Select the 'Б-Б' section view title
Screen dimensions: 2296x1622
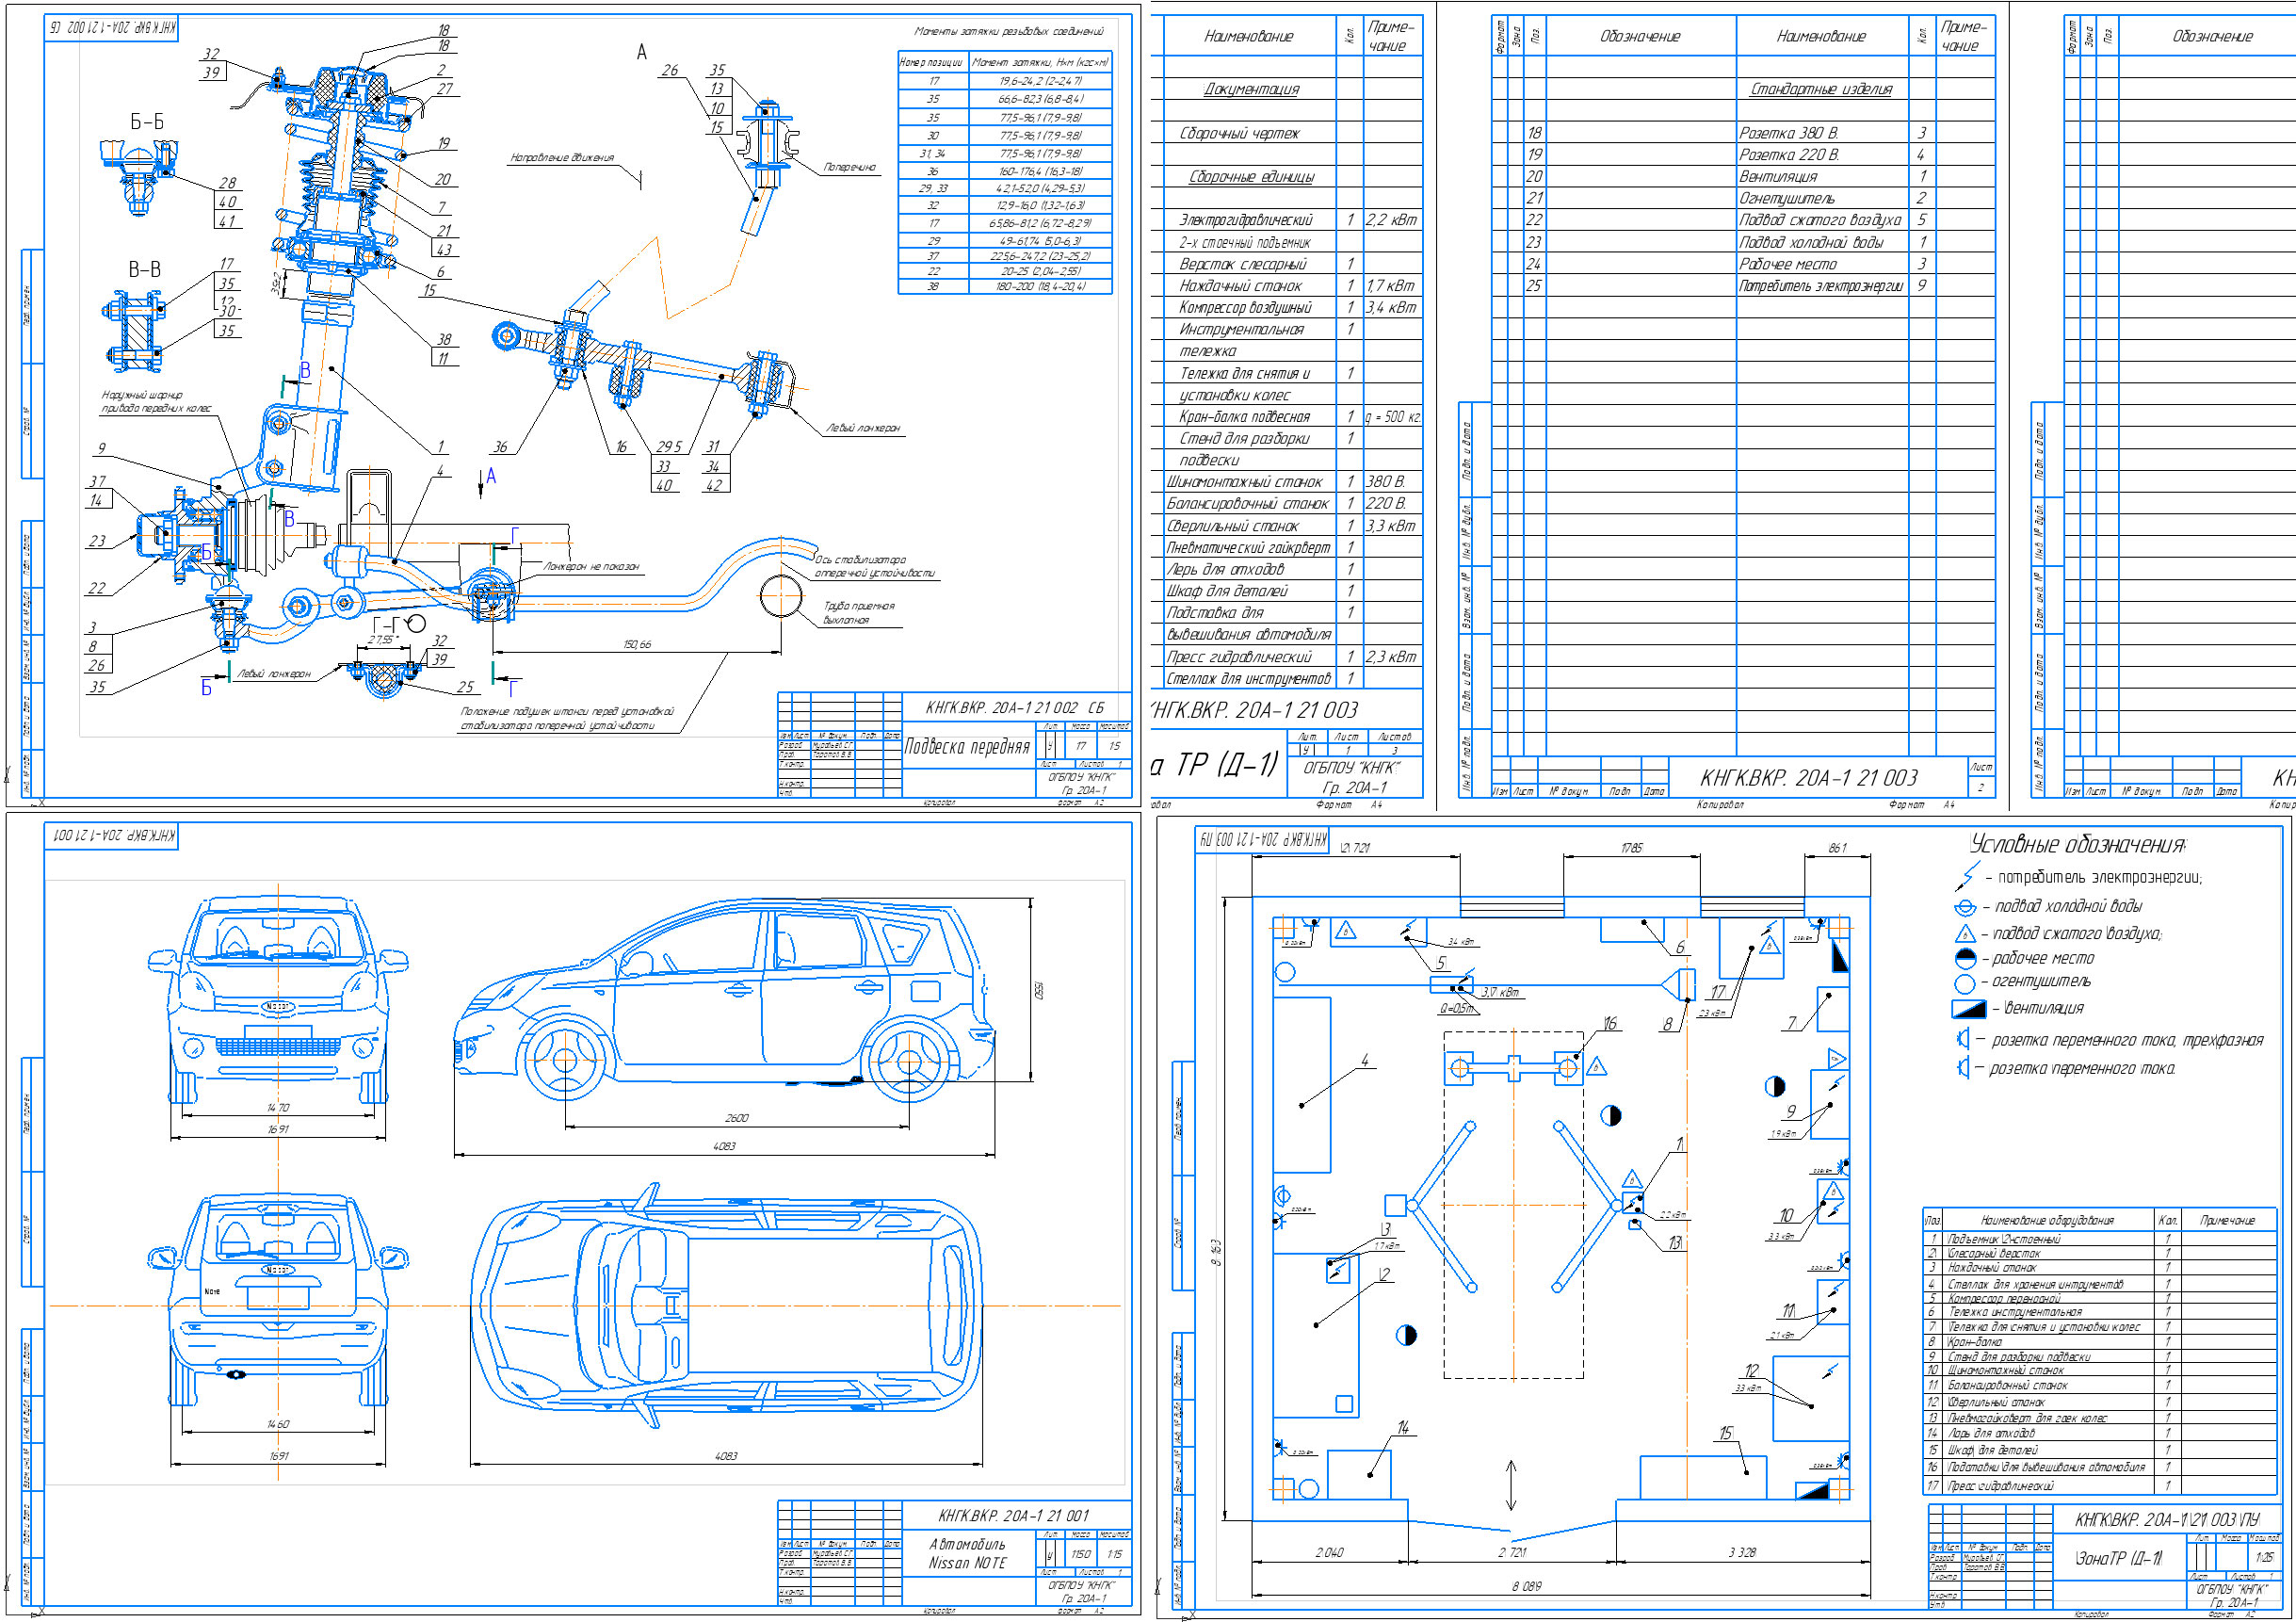[x=147, y=122]
